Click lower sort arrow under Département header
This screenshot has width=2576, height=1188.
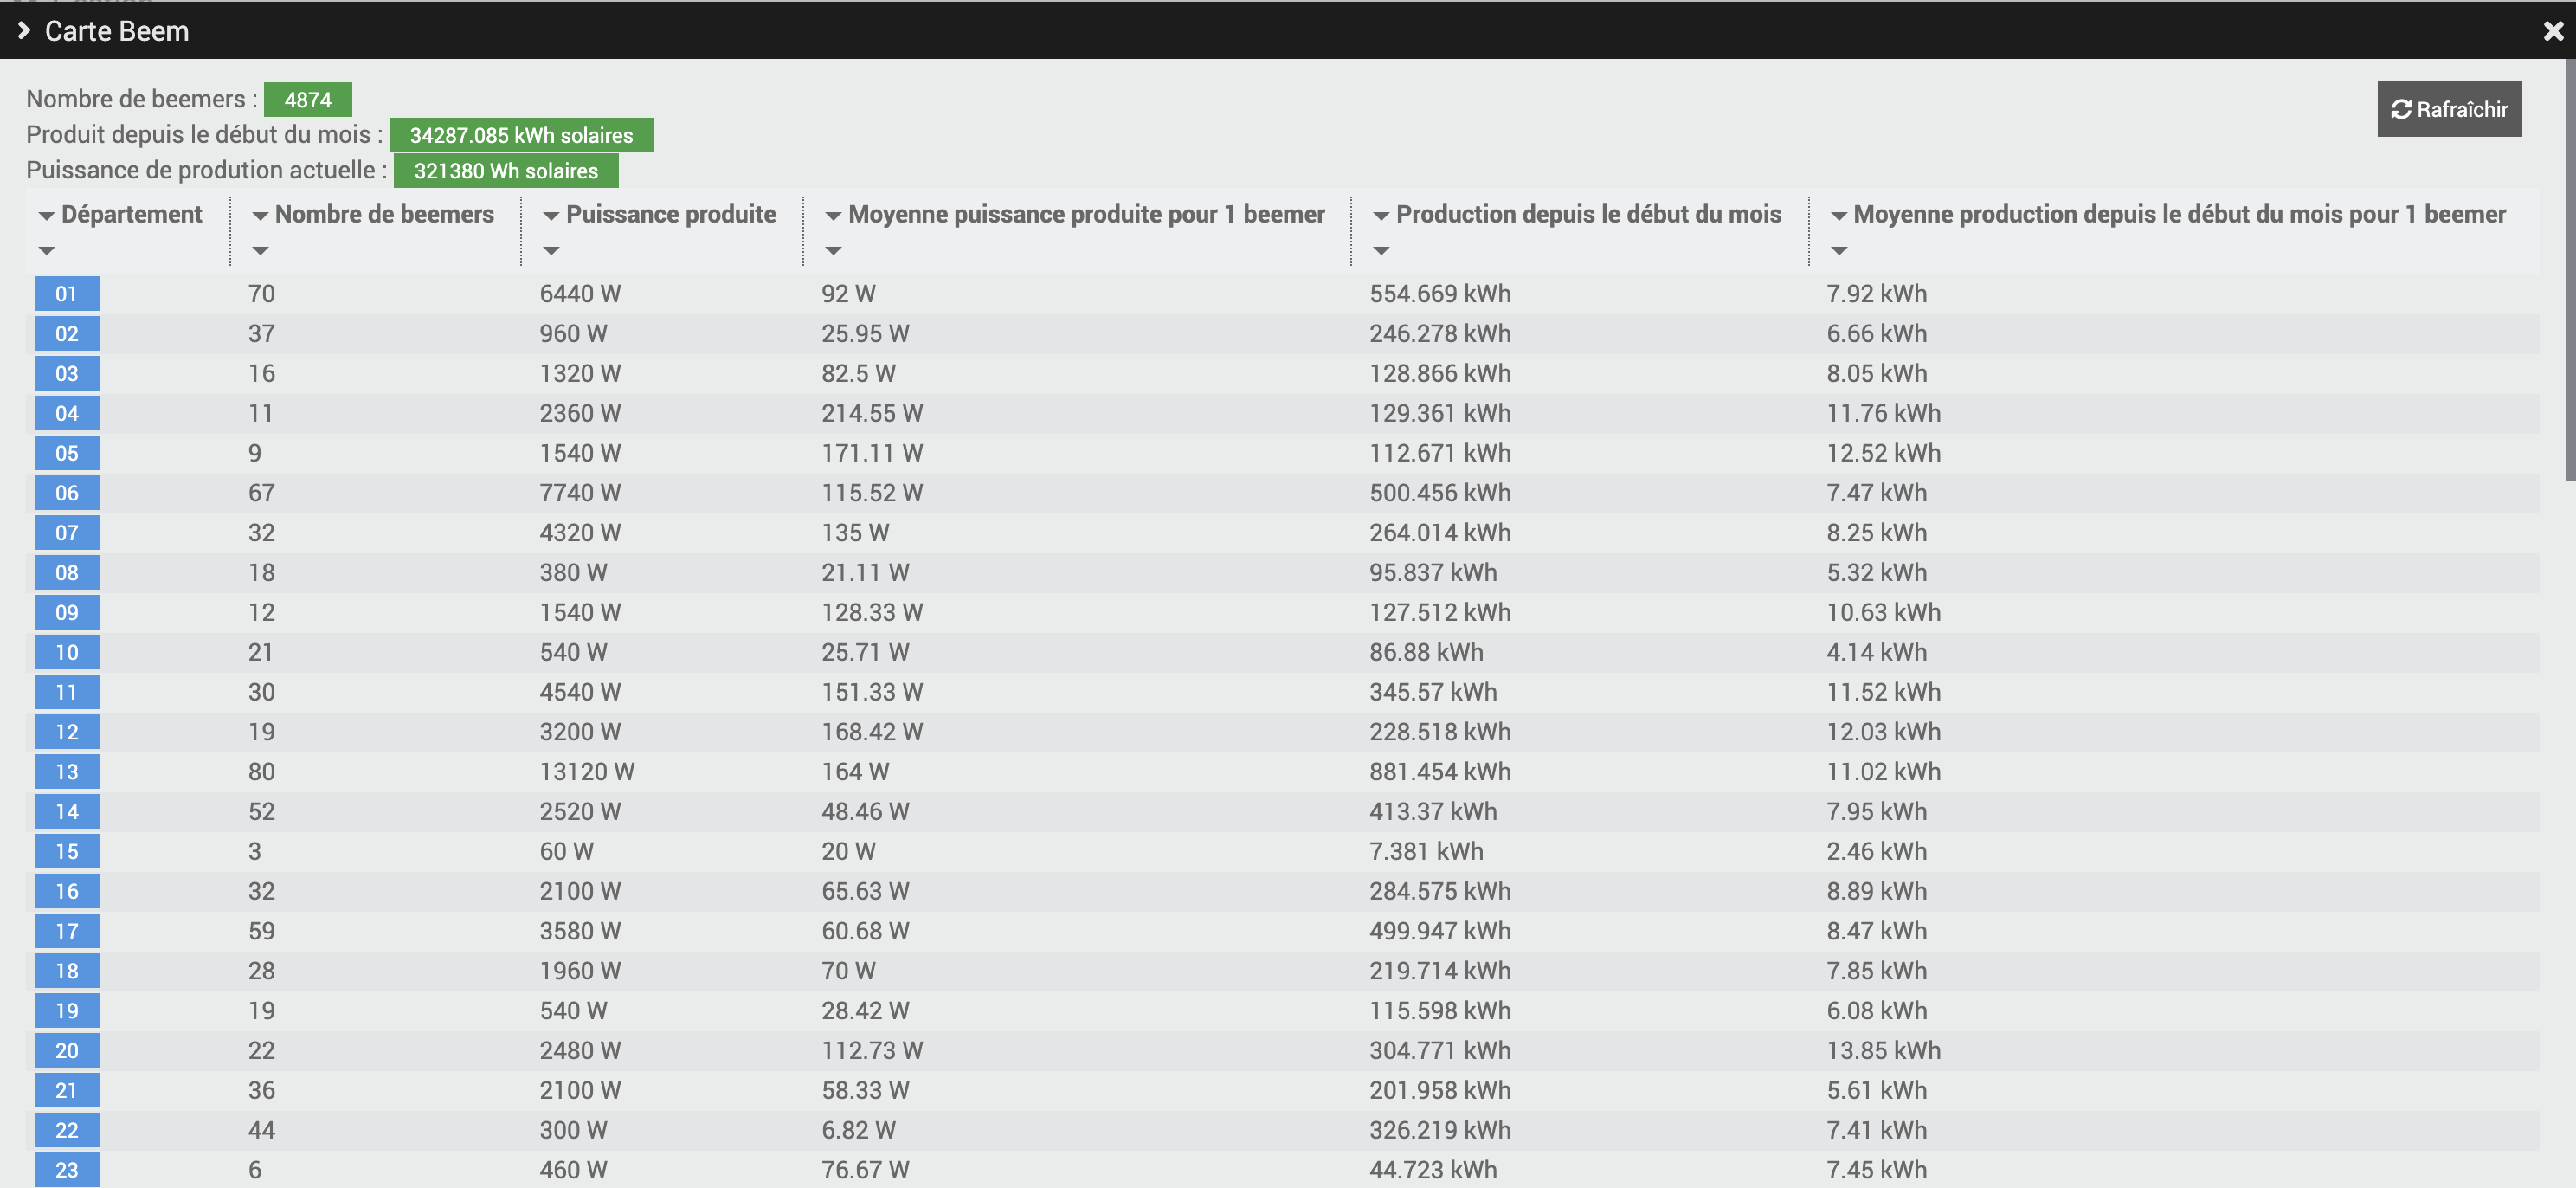46,251
